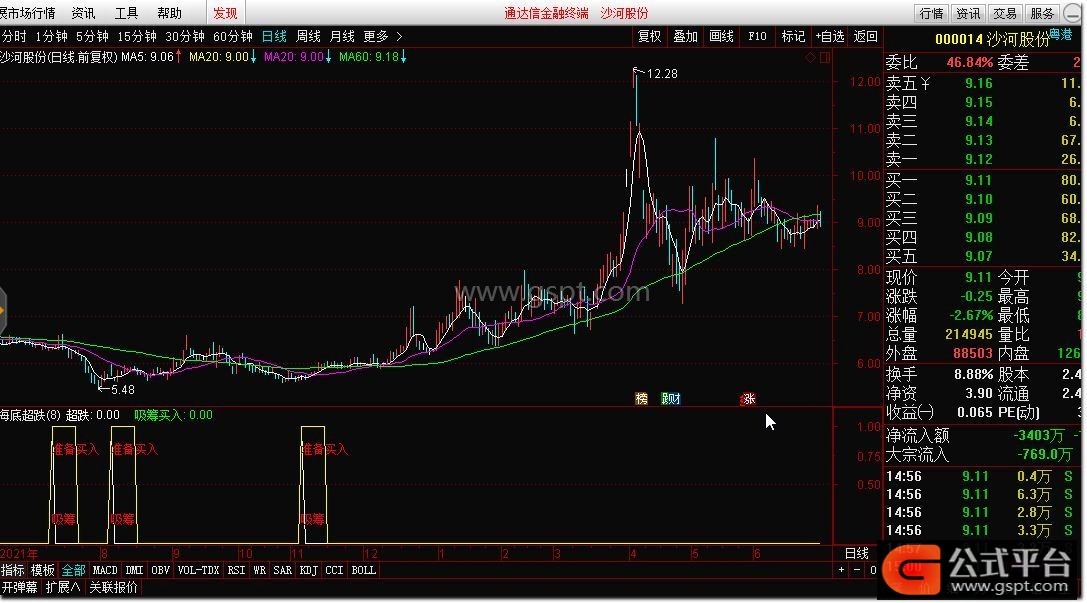Click the 叠加 overlay button
The width and height of the screenshot is (1087, 603).
click(x=686, y=36)
